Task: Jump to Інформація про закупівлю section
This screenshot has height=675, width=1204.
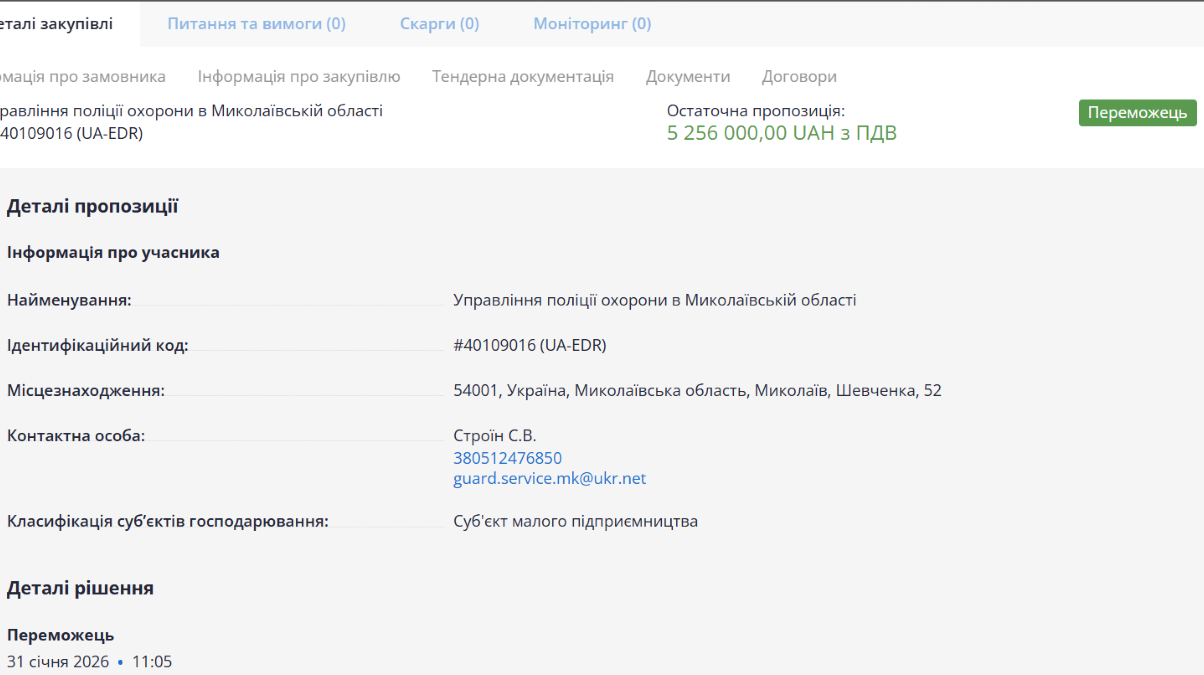Action: point(299,76)
